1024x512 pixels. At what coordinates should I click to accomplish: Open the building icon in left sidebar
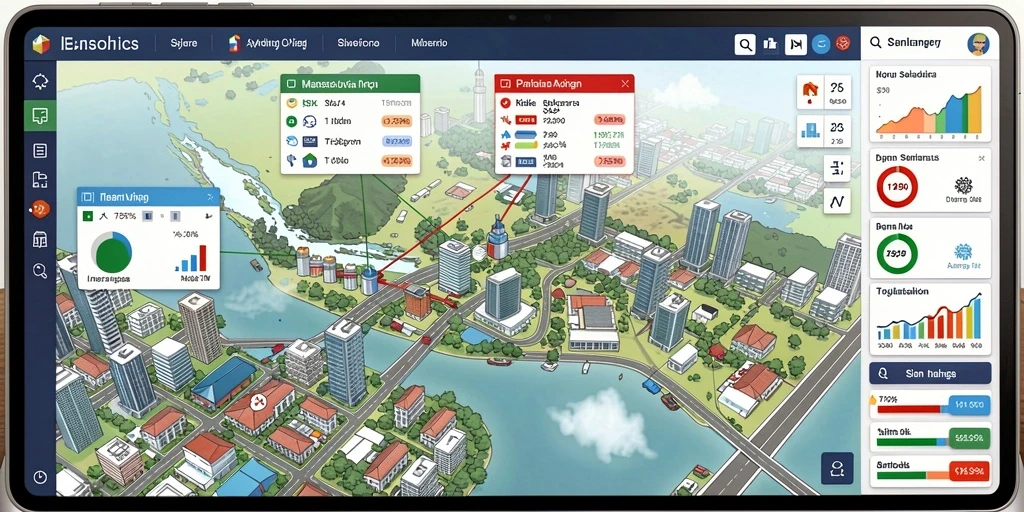point(40,240)
